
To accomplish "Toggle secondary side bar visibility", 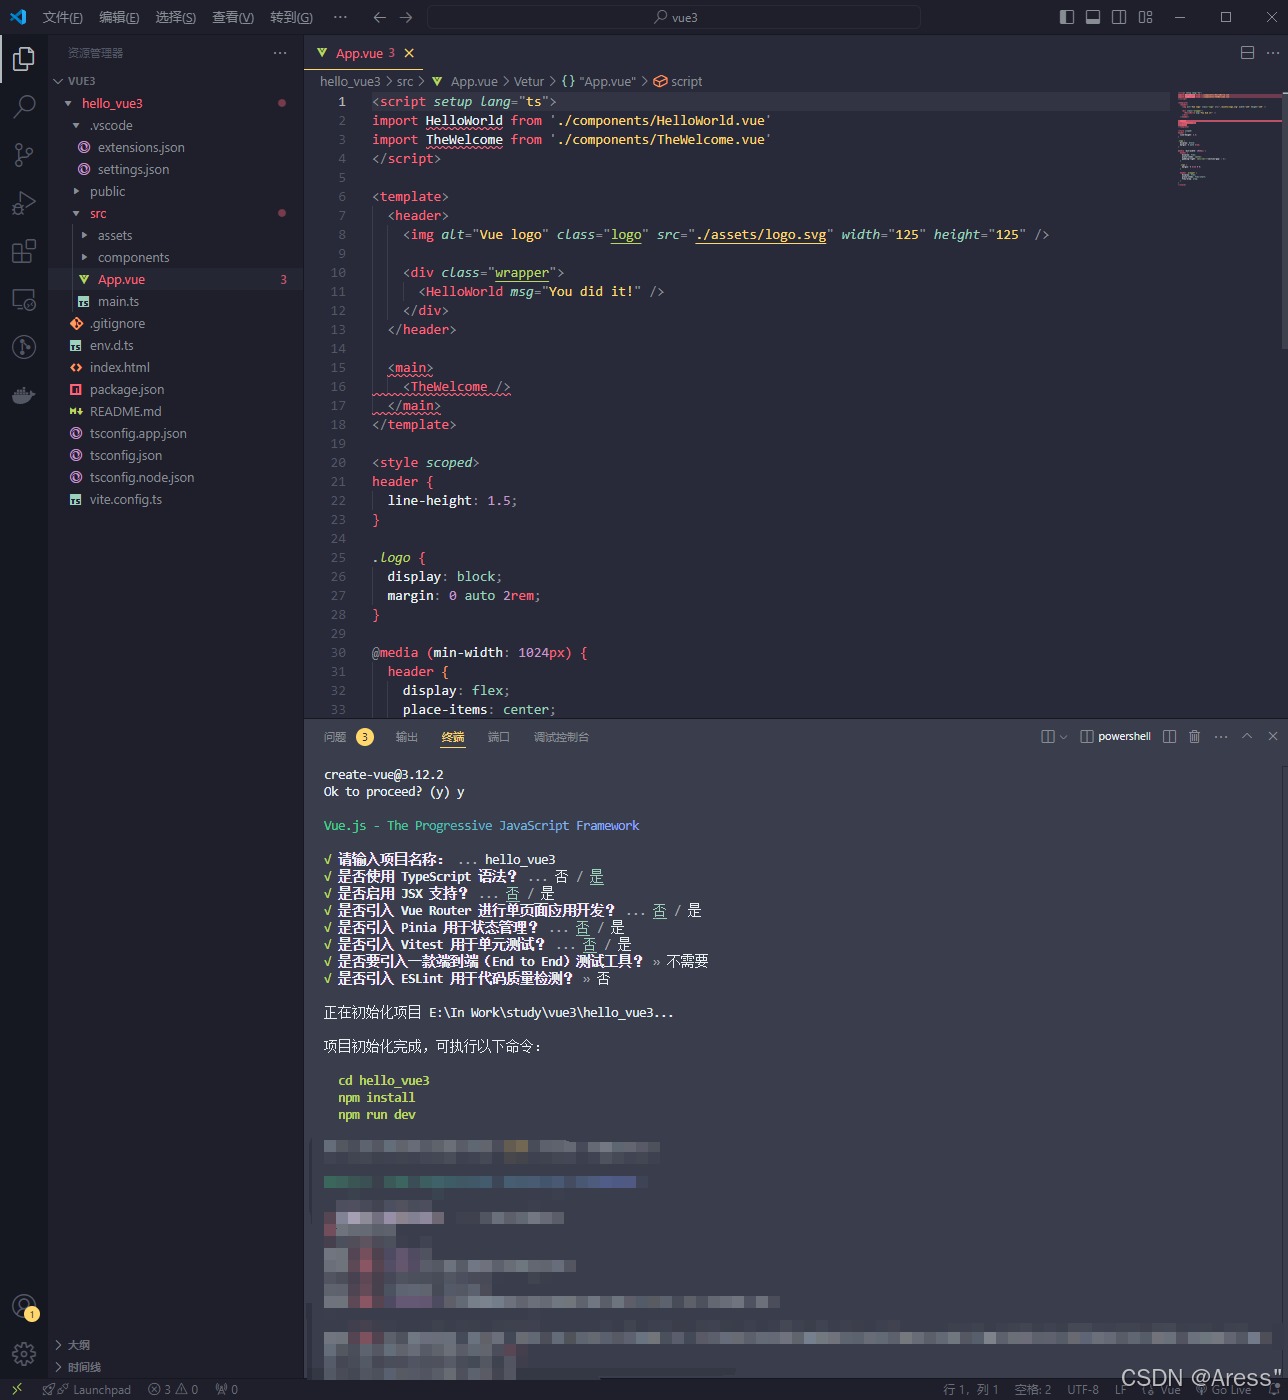I will coord(1119,17).
